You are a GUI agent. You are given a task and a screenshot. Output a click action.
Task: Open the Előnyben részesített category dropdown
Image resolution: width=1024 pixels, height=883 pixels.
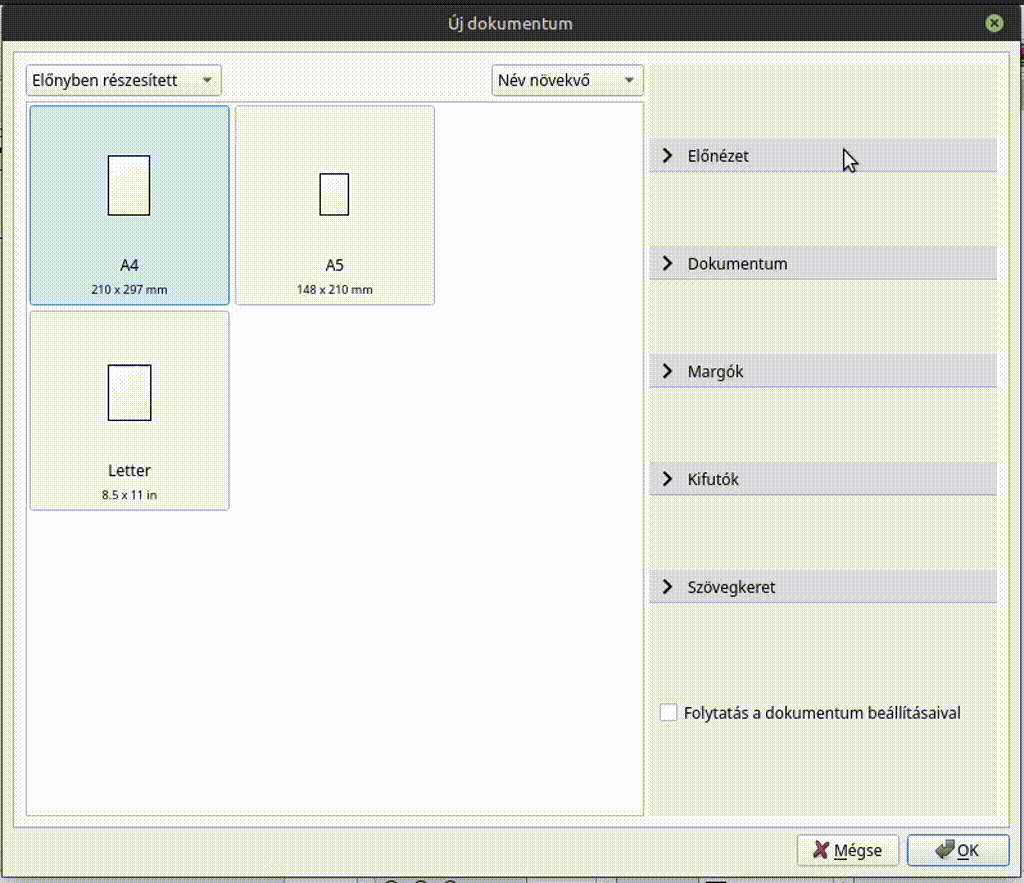(123, 80)
